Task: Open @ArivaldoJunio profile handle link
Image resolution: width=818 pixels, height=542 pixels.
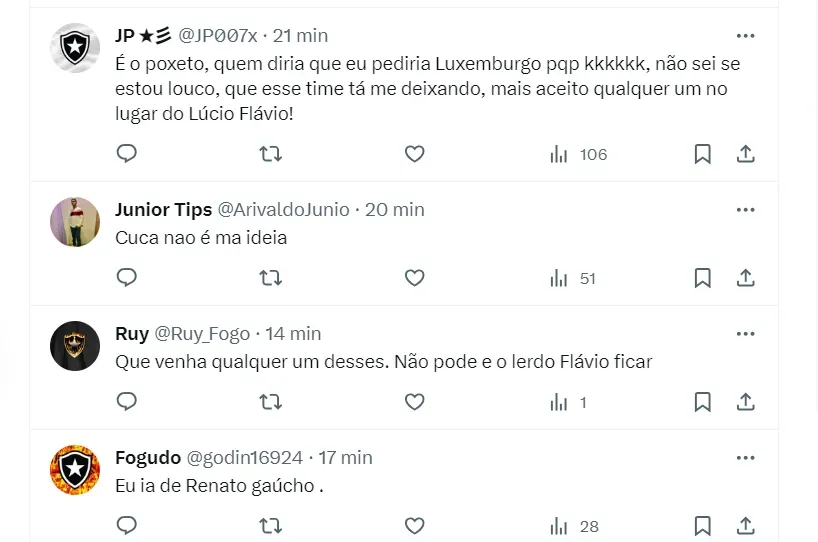Action: 283,209
